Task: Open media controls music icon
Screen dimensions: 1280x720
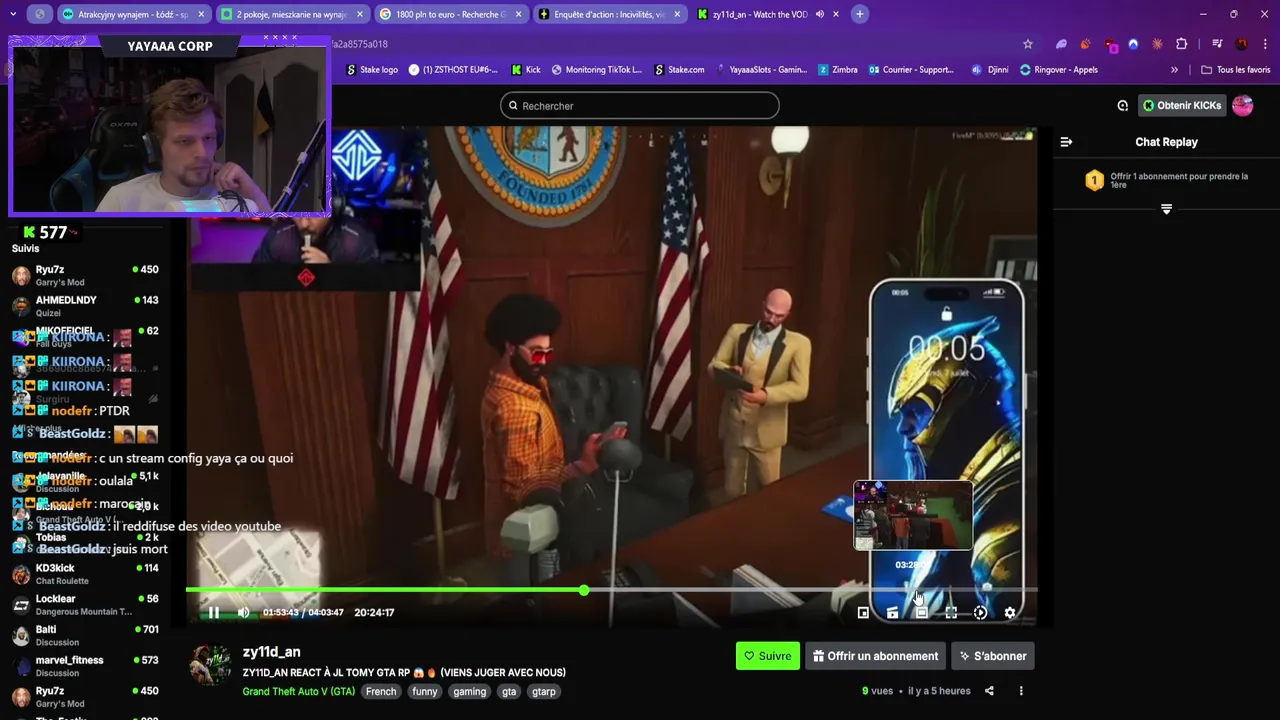Action: [1217, 44]
